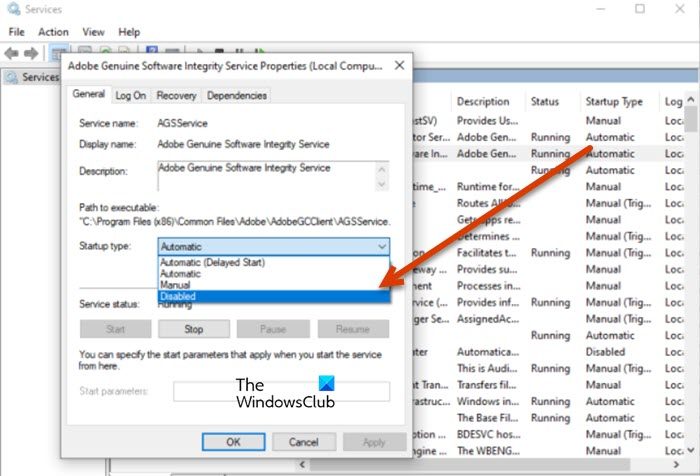
Task: Select the 'The Base Fil...' description cell
Action: pos(488,418)
